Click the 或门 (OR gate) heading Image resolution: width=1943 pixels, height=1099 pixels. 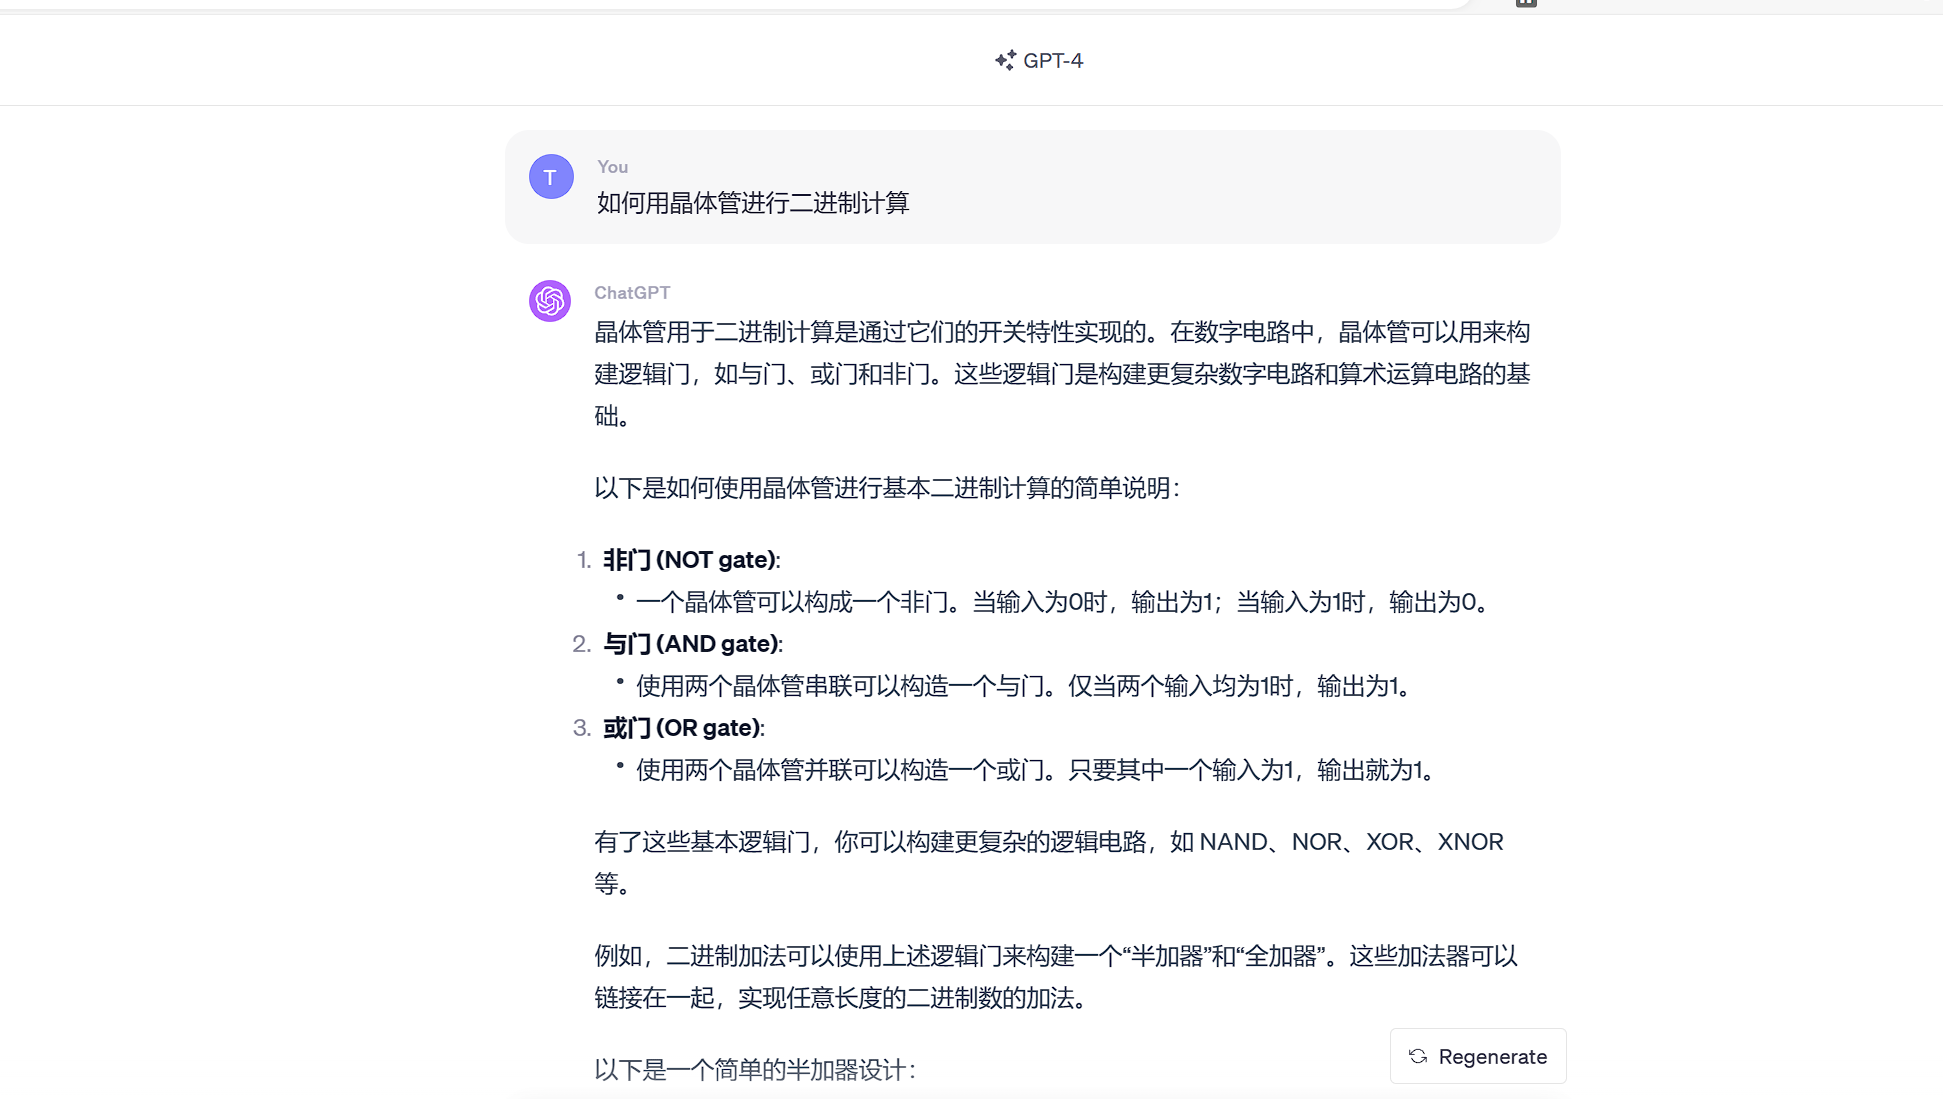683,728
